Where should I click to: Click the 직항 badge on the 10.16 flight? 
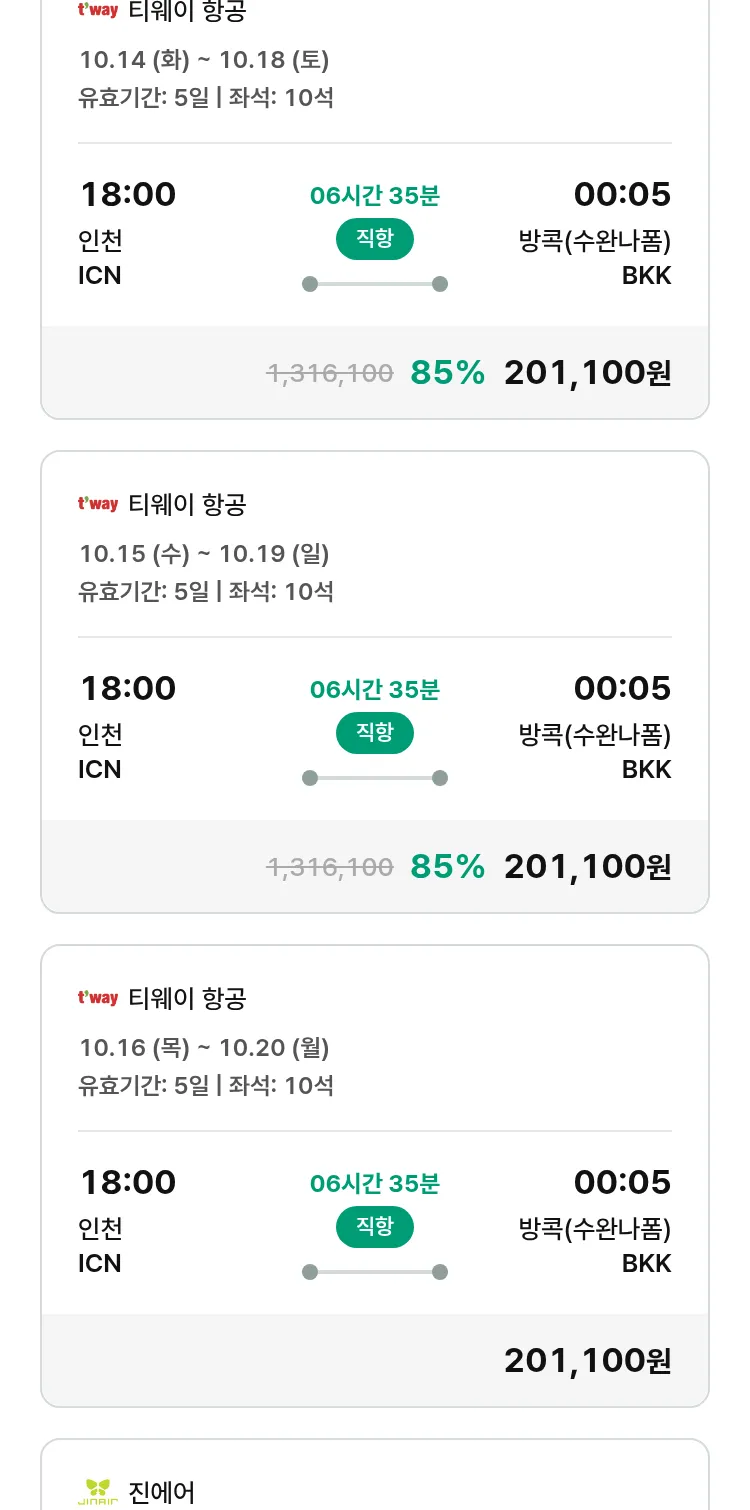[x=374, y=1227]
